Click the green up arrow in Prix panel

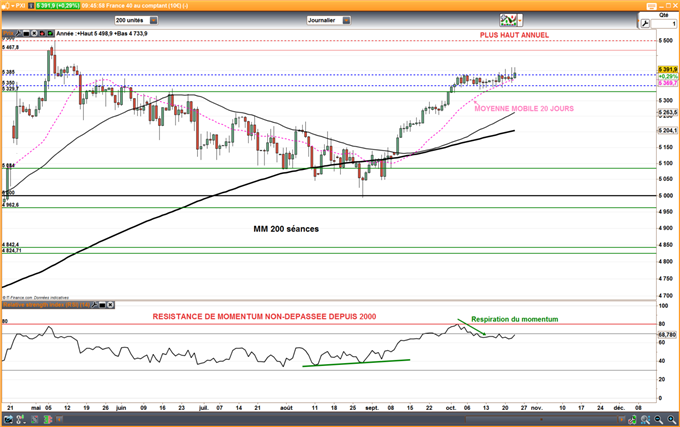coord(50,33)
